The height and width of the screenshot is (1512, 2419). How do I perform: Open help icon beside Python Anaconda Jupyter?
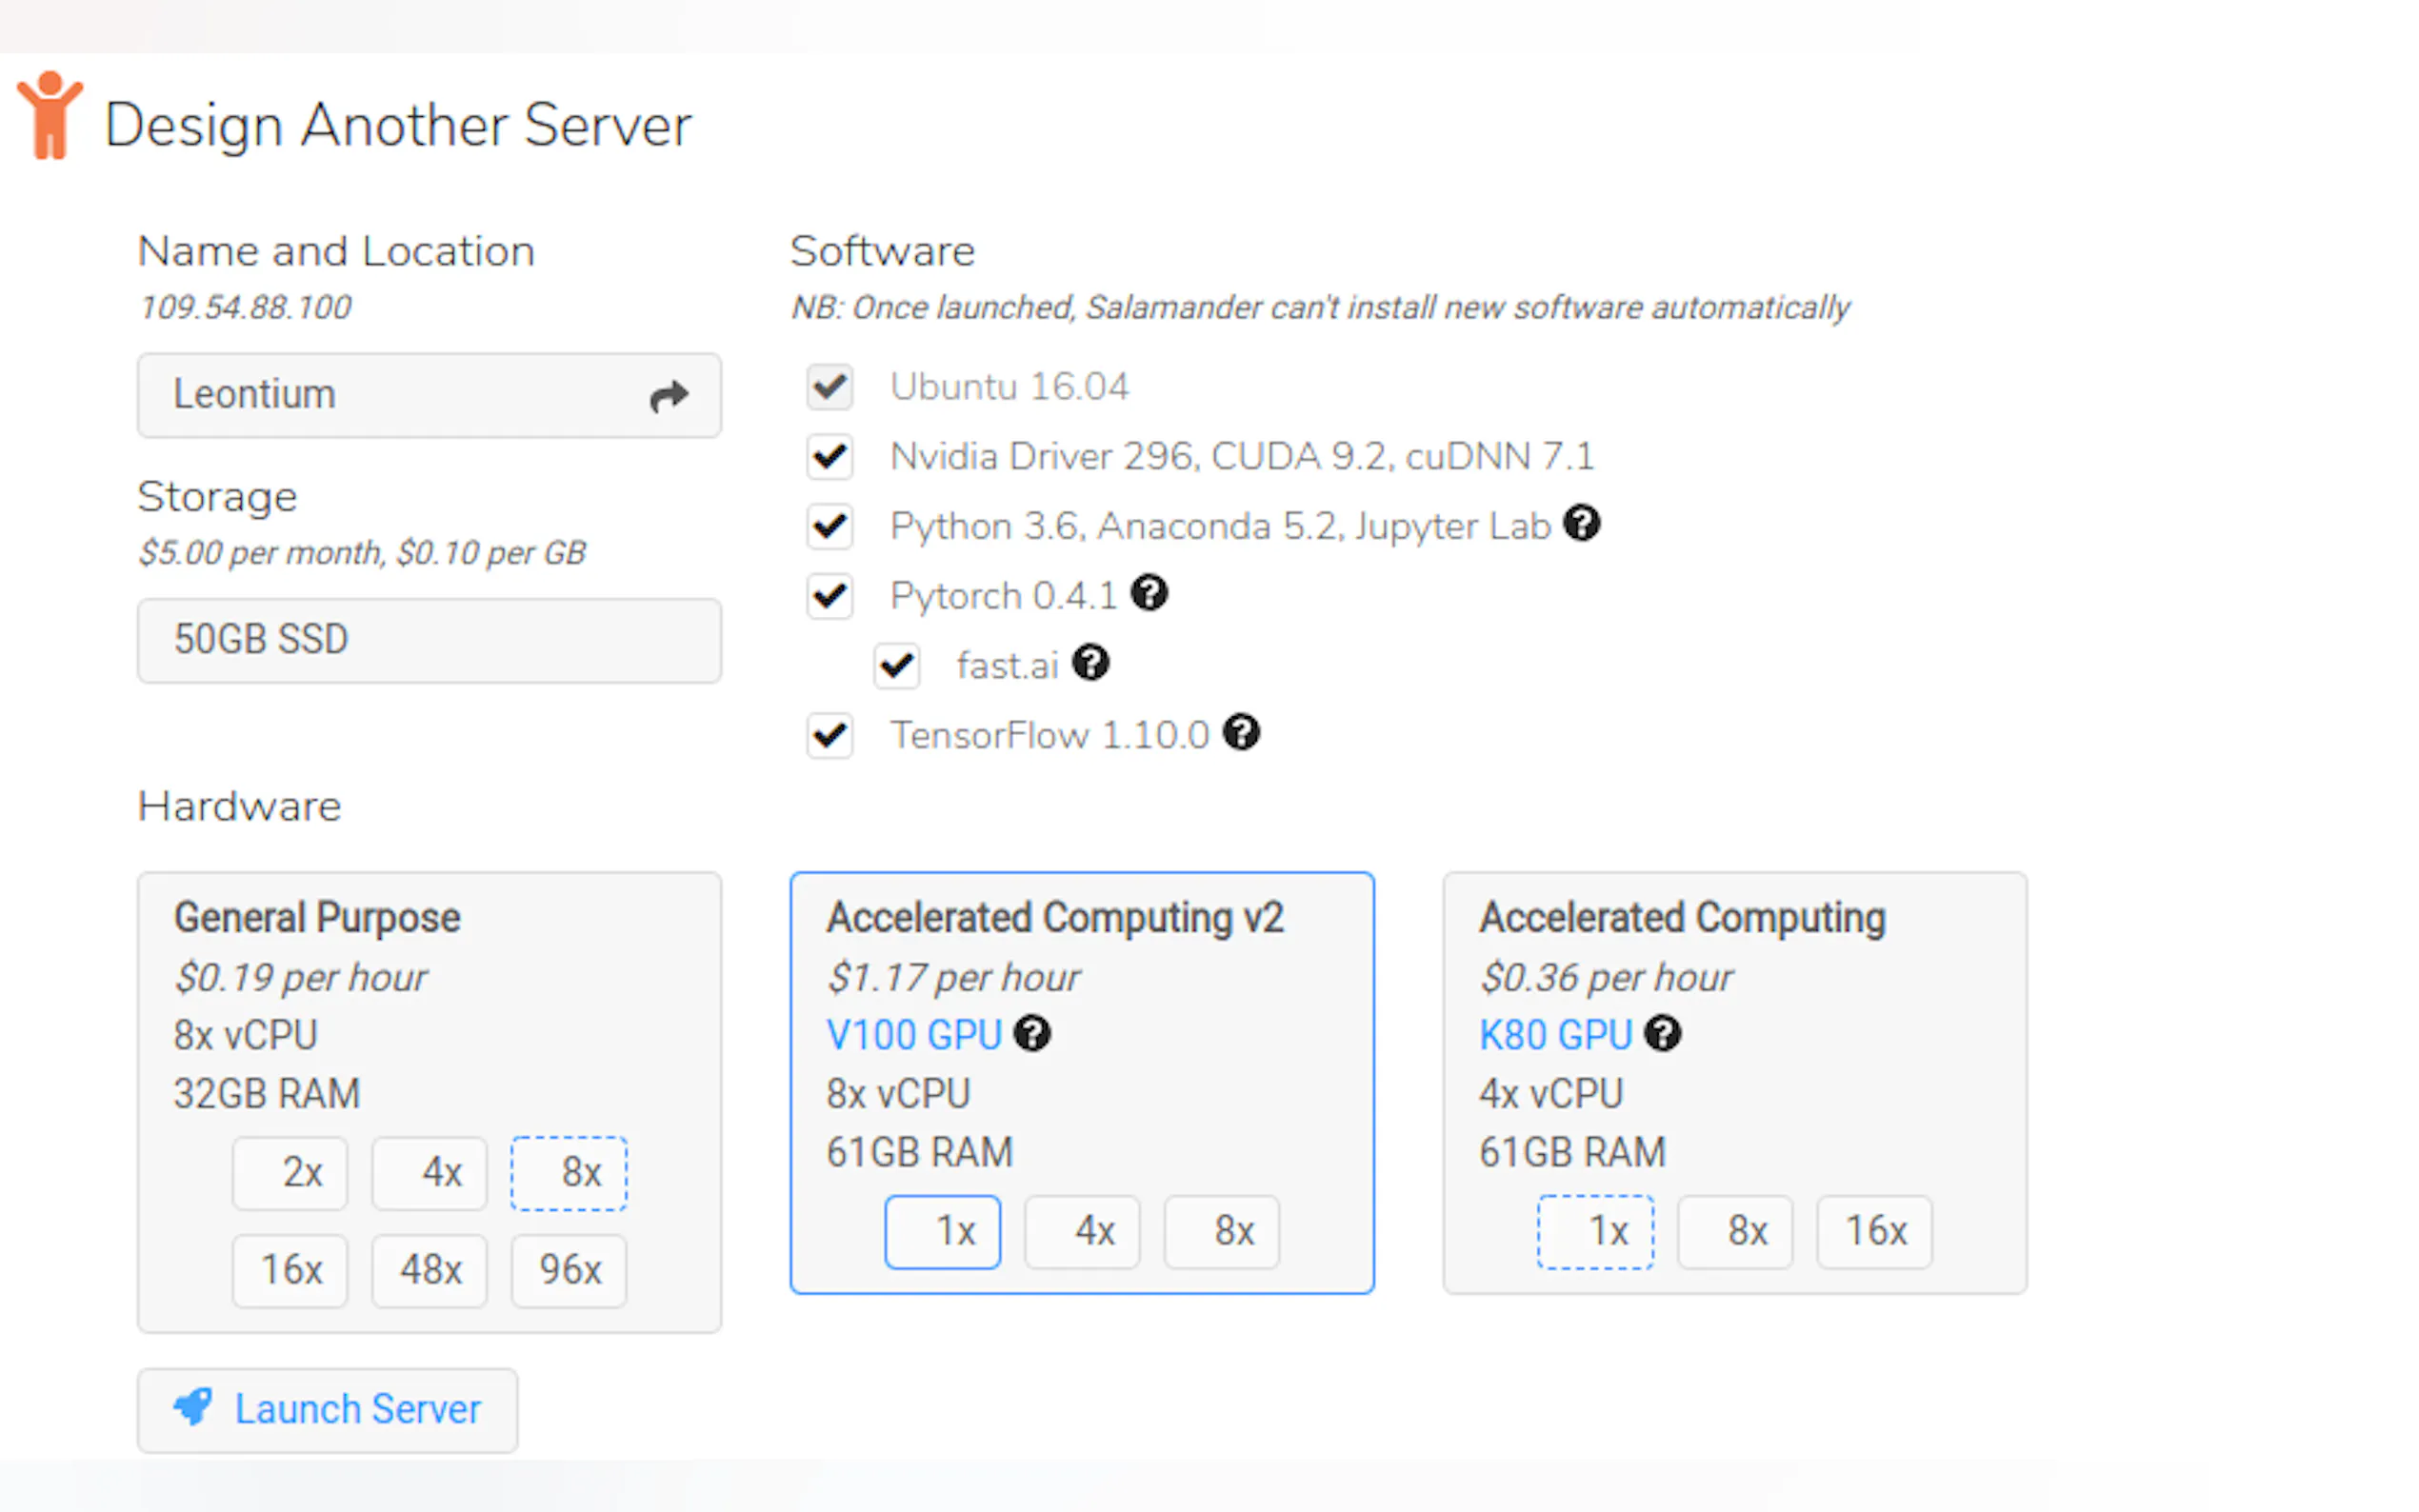(1581, 523)
